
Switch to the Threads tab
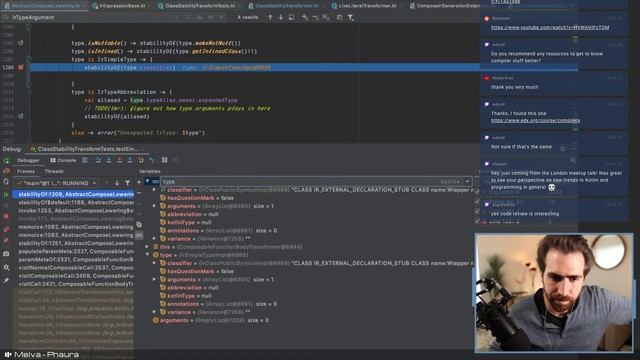click(x=54, y=171)
